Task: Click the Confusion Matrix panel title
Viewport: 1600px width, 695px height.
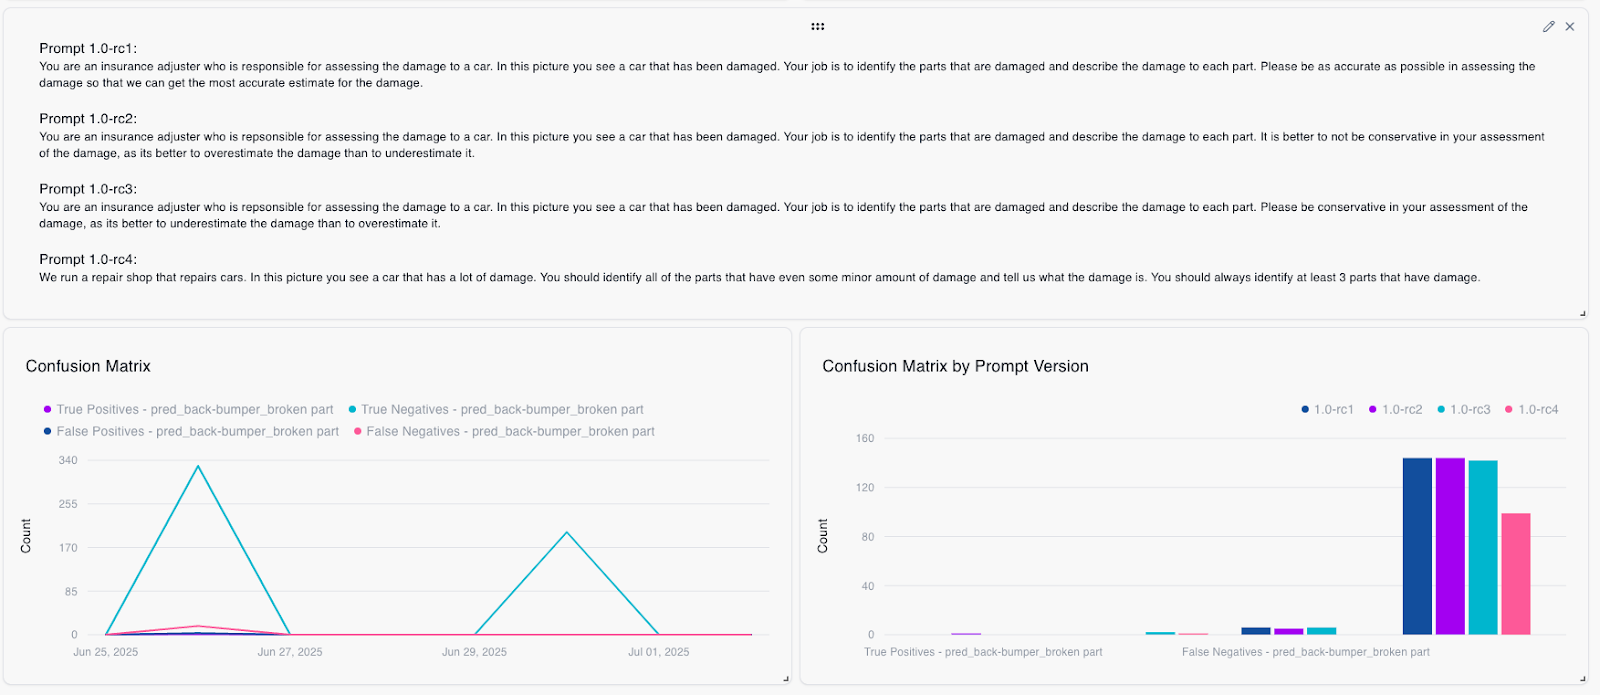Action: (x=88, y=367)
